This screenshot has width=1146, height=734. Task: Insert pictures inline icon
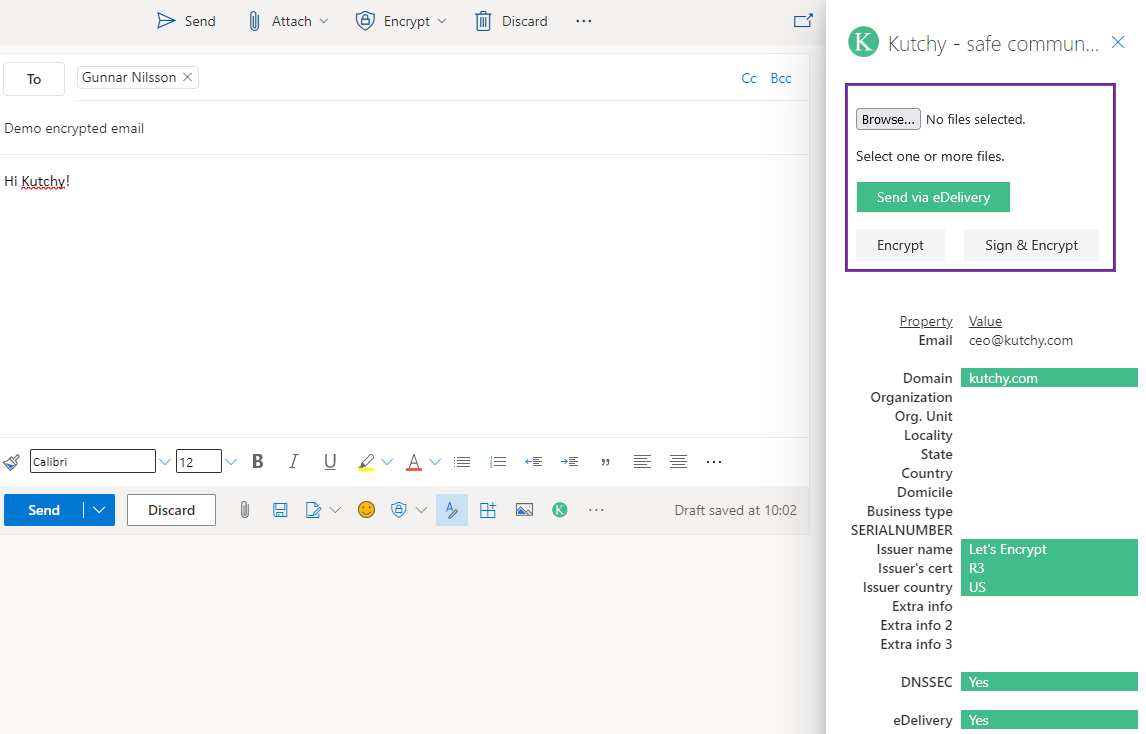coord(524,510)
